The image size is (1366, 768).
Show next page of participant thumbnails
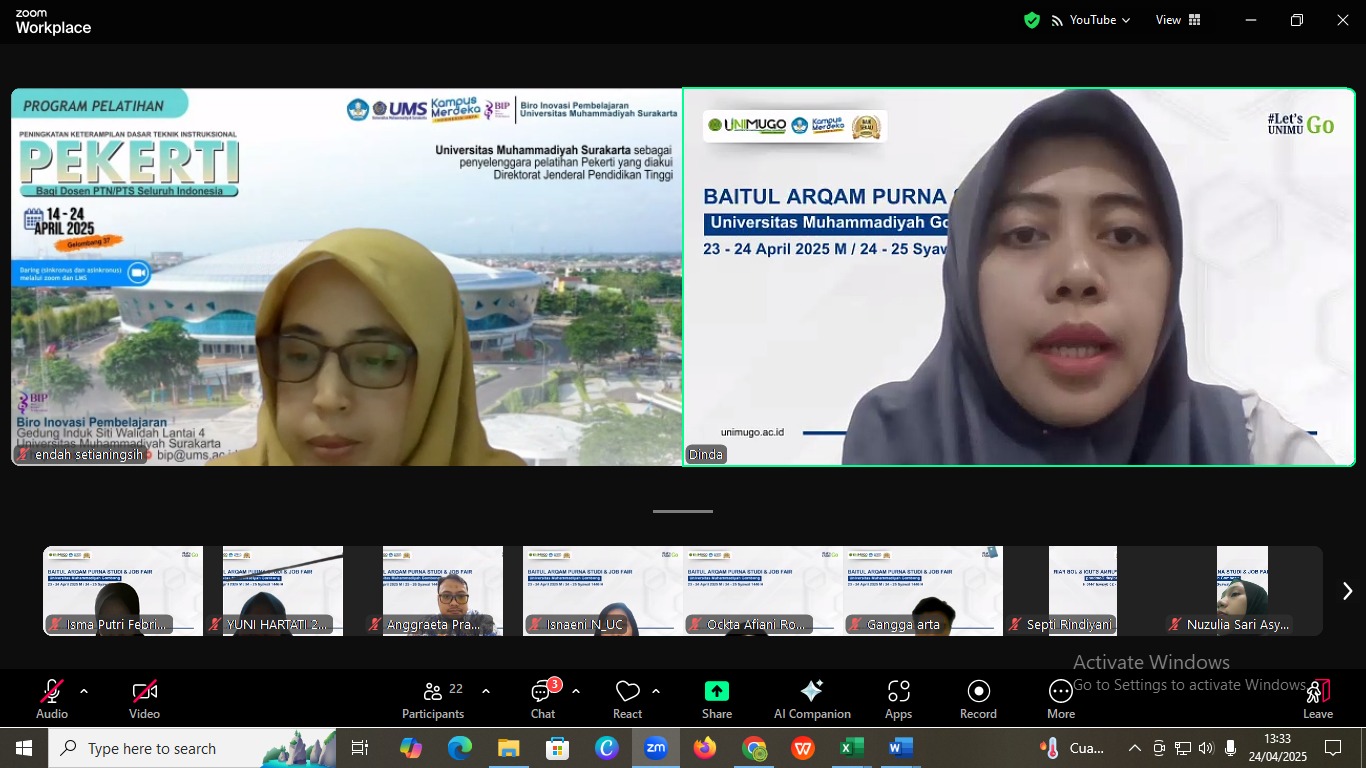coord(1347,591)
